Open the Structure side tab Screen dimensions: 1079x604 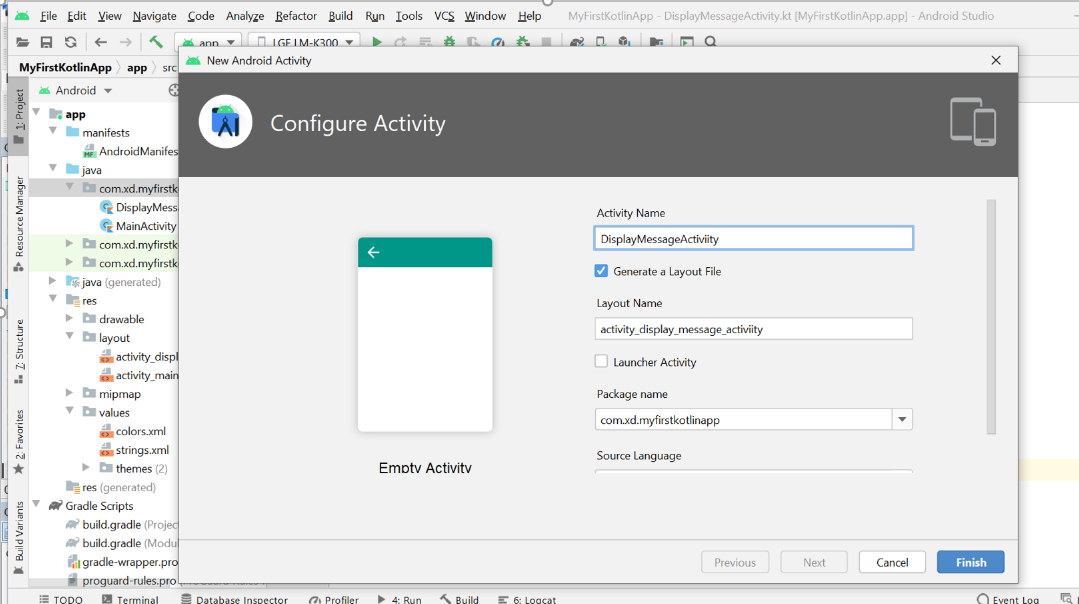pos(19,351)
